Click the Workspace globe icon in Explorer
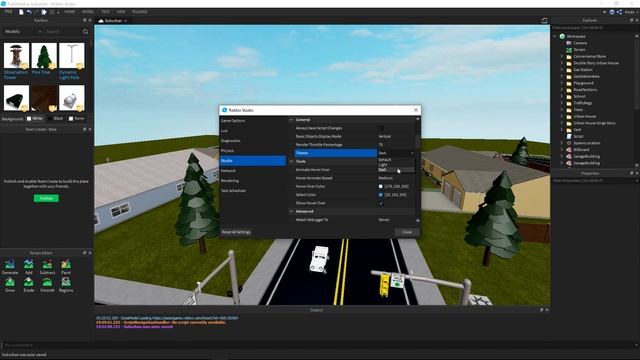Screen dimensions: 640x360 click(x=562, y=36)
